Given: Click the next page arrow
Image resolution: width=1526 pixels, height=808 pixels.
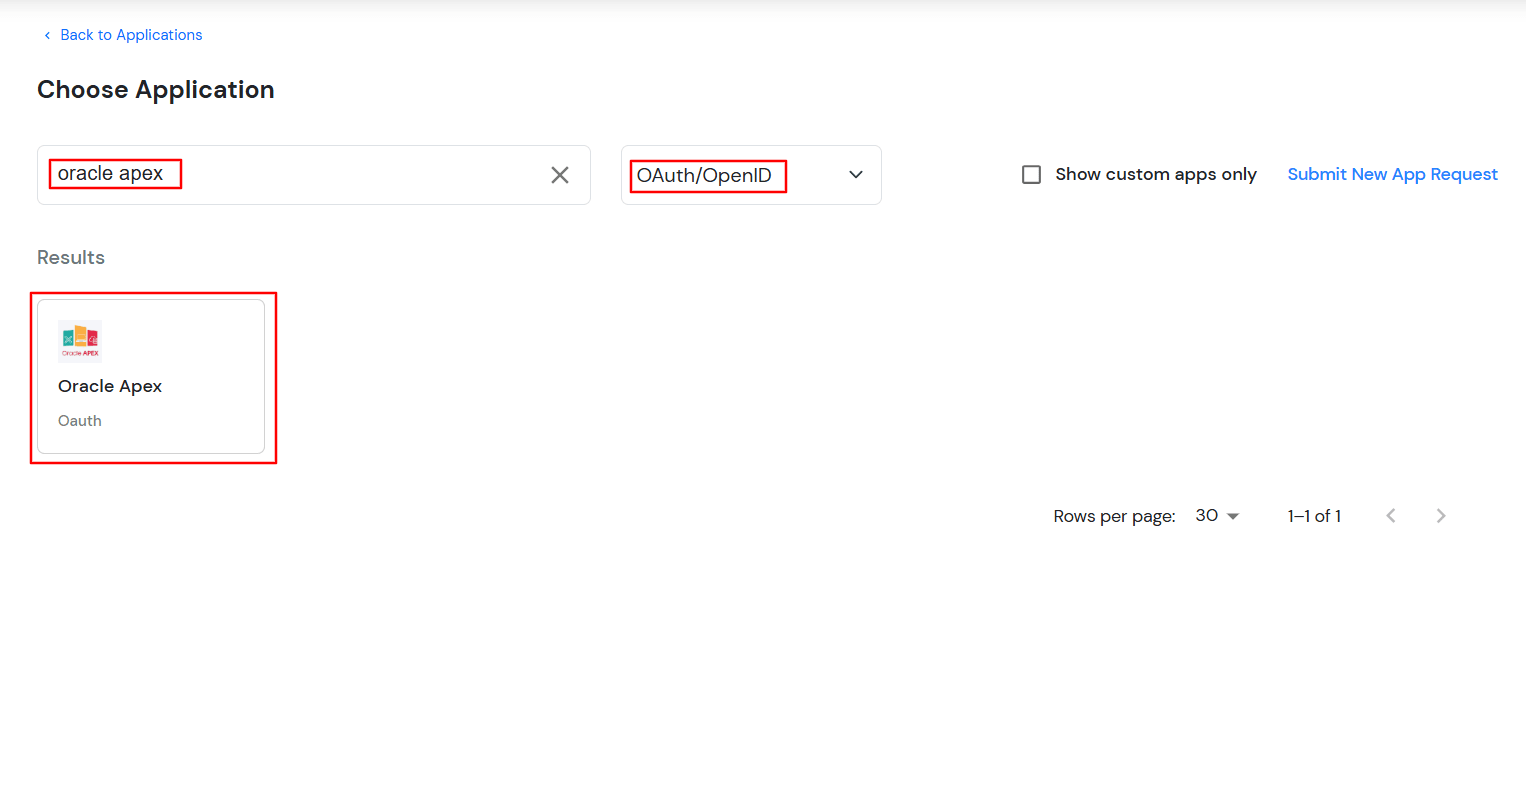Looking at the screenshot, I should point(1440,515).
